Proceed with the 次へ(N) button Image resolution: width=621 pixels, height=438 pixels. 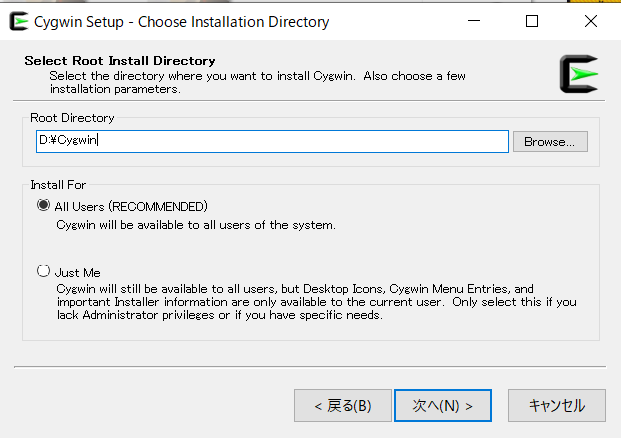pyautogui.click(x=442, y=406)
